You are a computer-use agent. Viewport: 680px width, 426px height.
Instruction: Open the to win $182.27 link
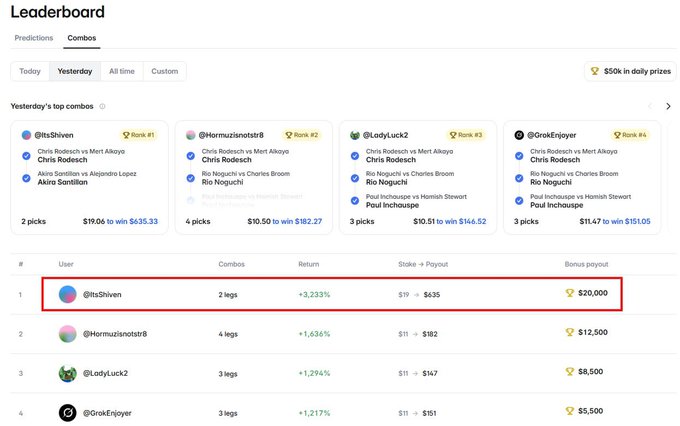click(297, 221)
